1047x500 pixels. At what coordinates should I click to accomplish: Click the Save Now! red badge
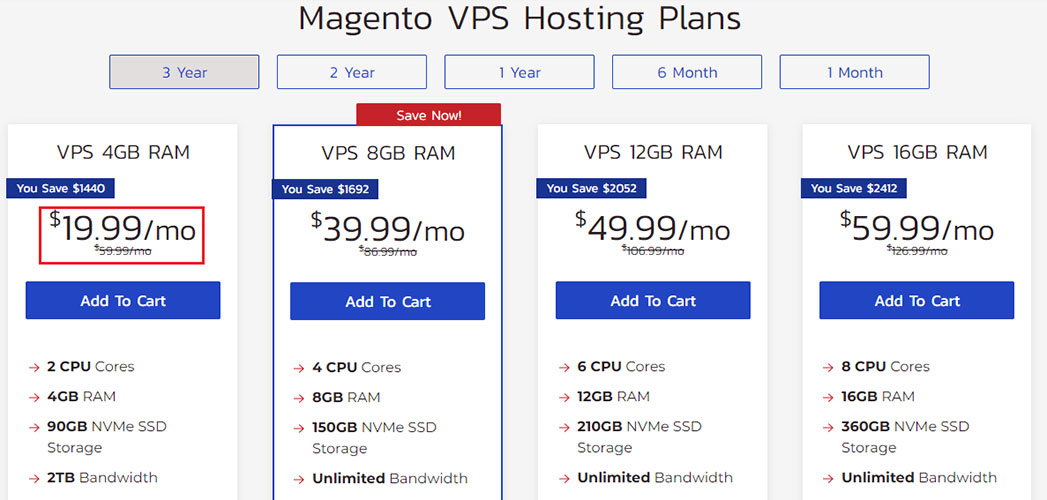[429, 115]
